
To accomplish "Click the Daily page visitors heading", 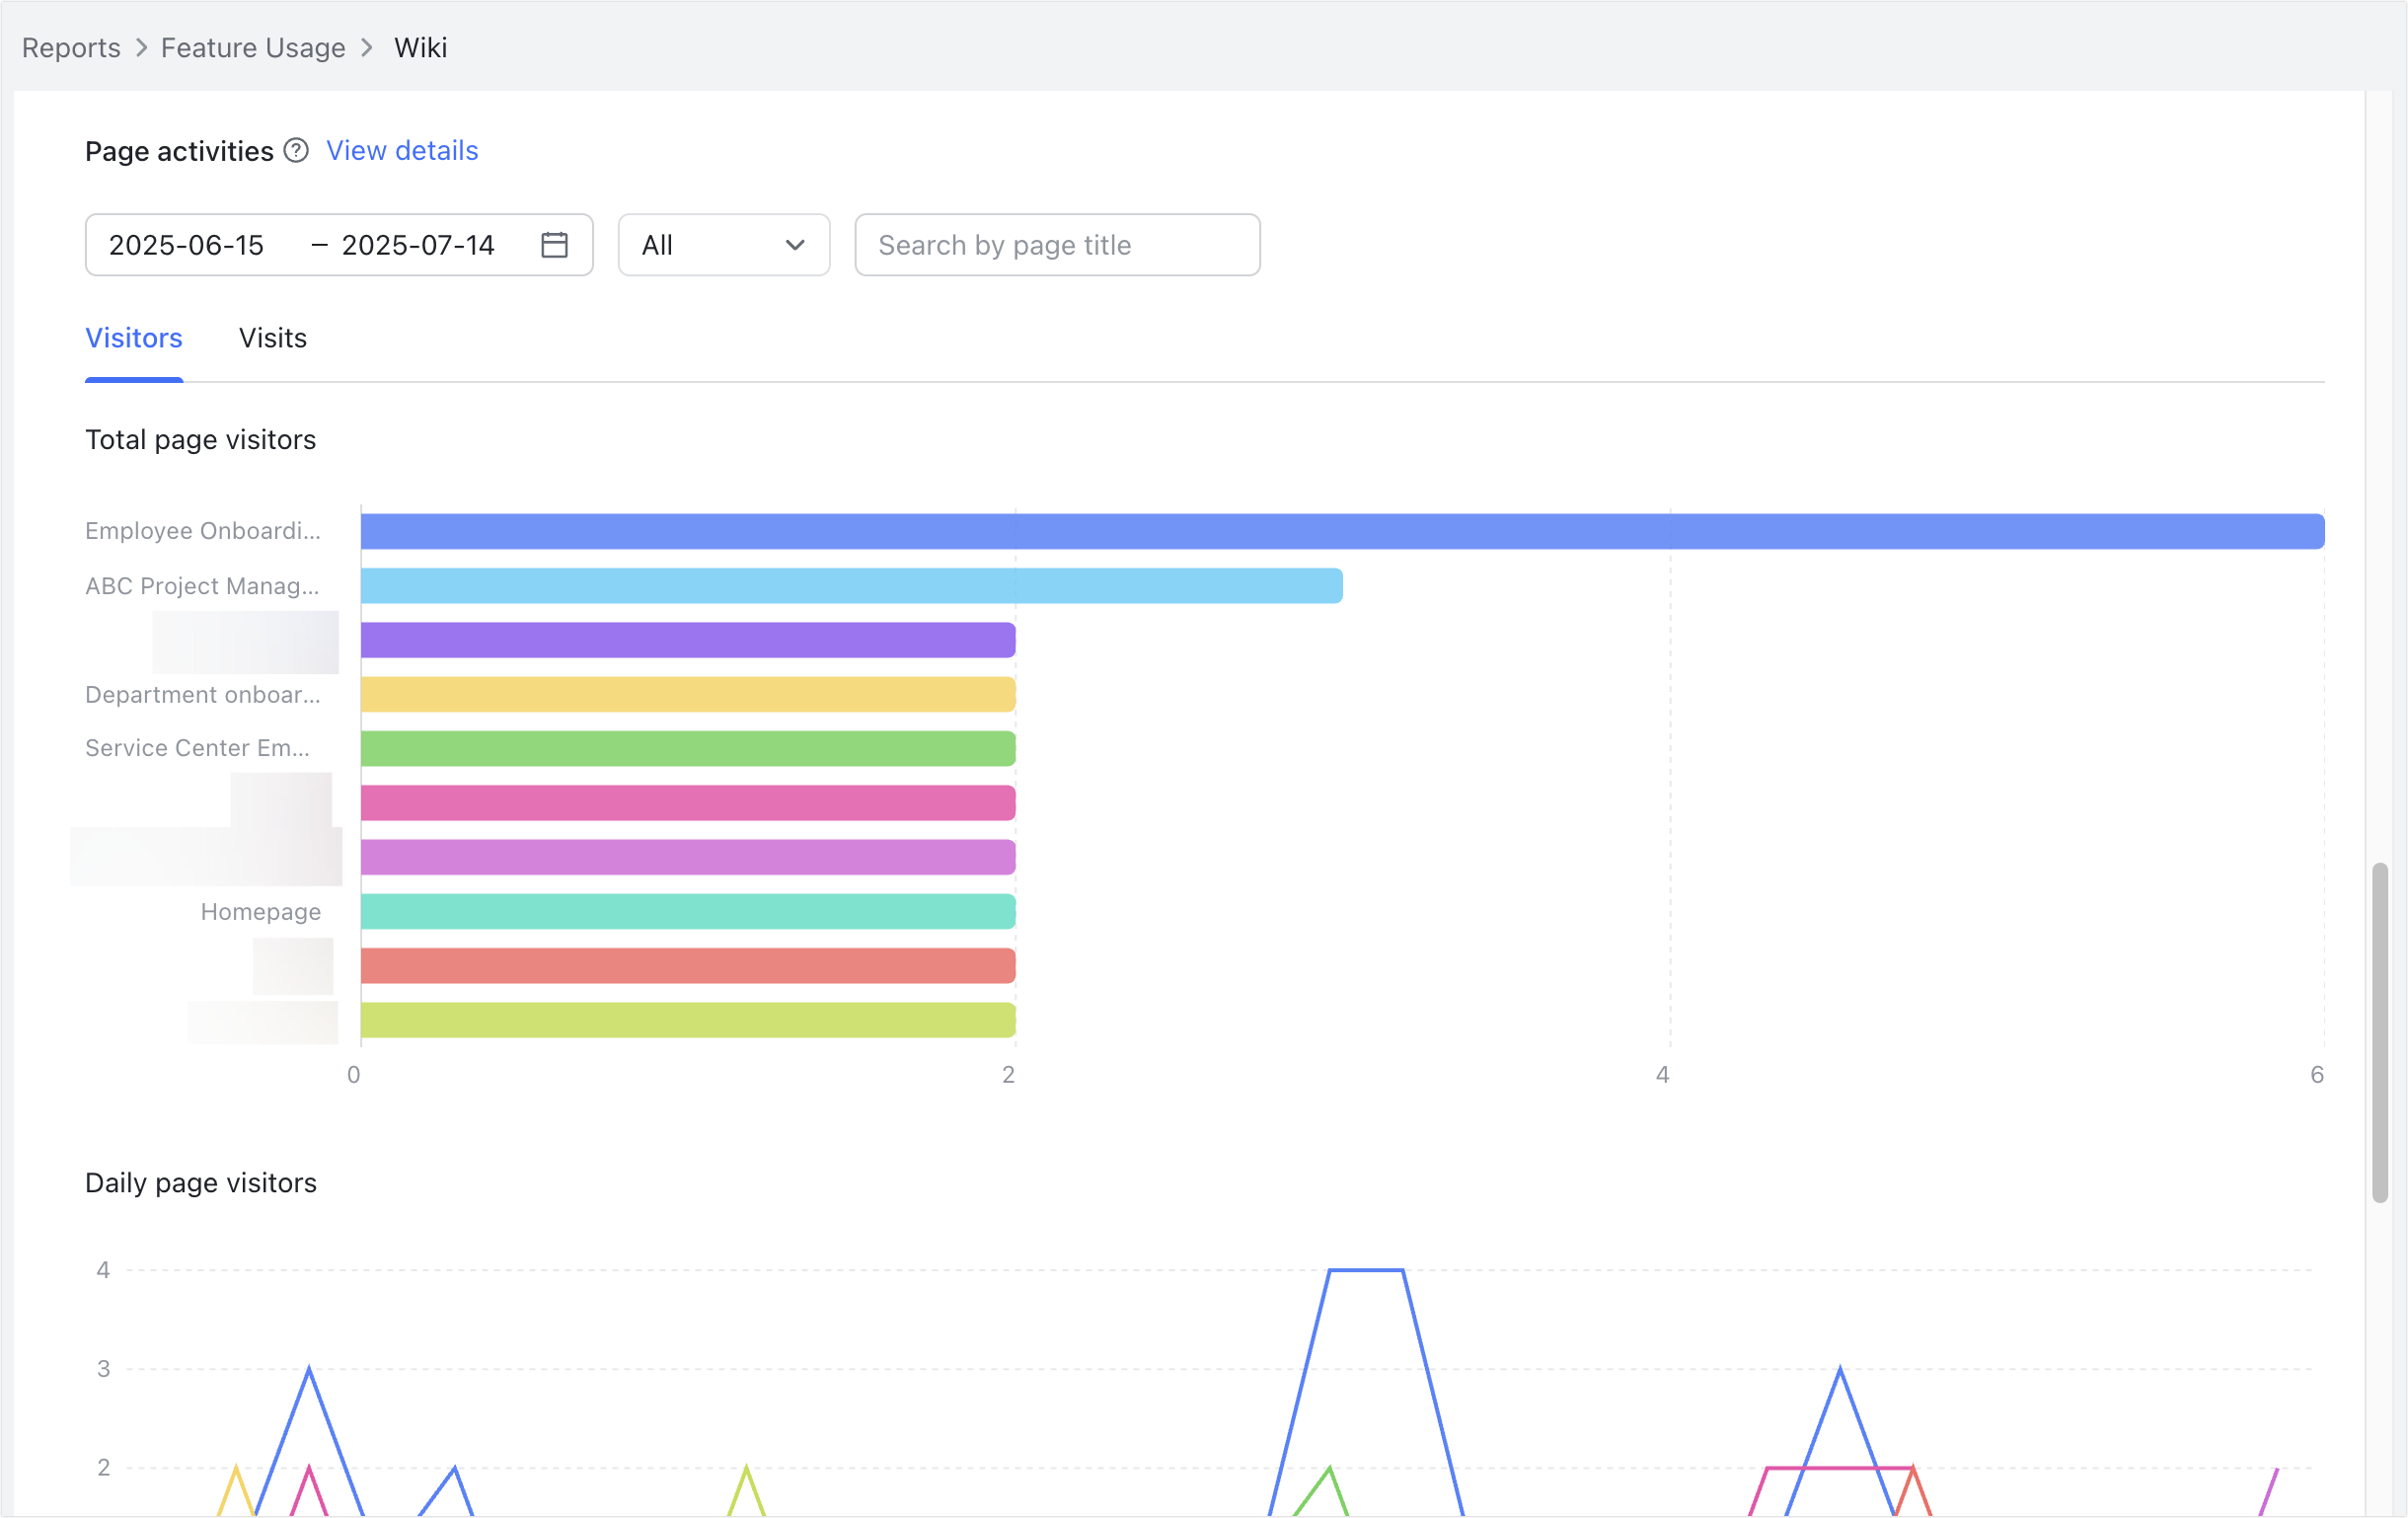I will point(201,1183).
